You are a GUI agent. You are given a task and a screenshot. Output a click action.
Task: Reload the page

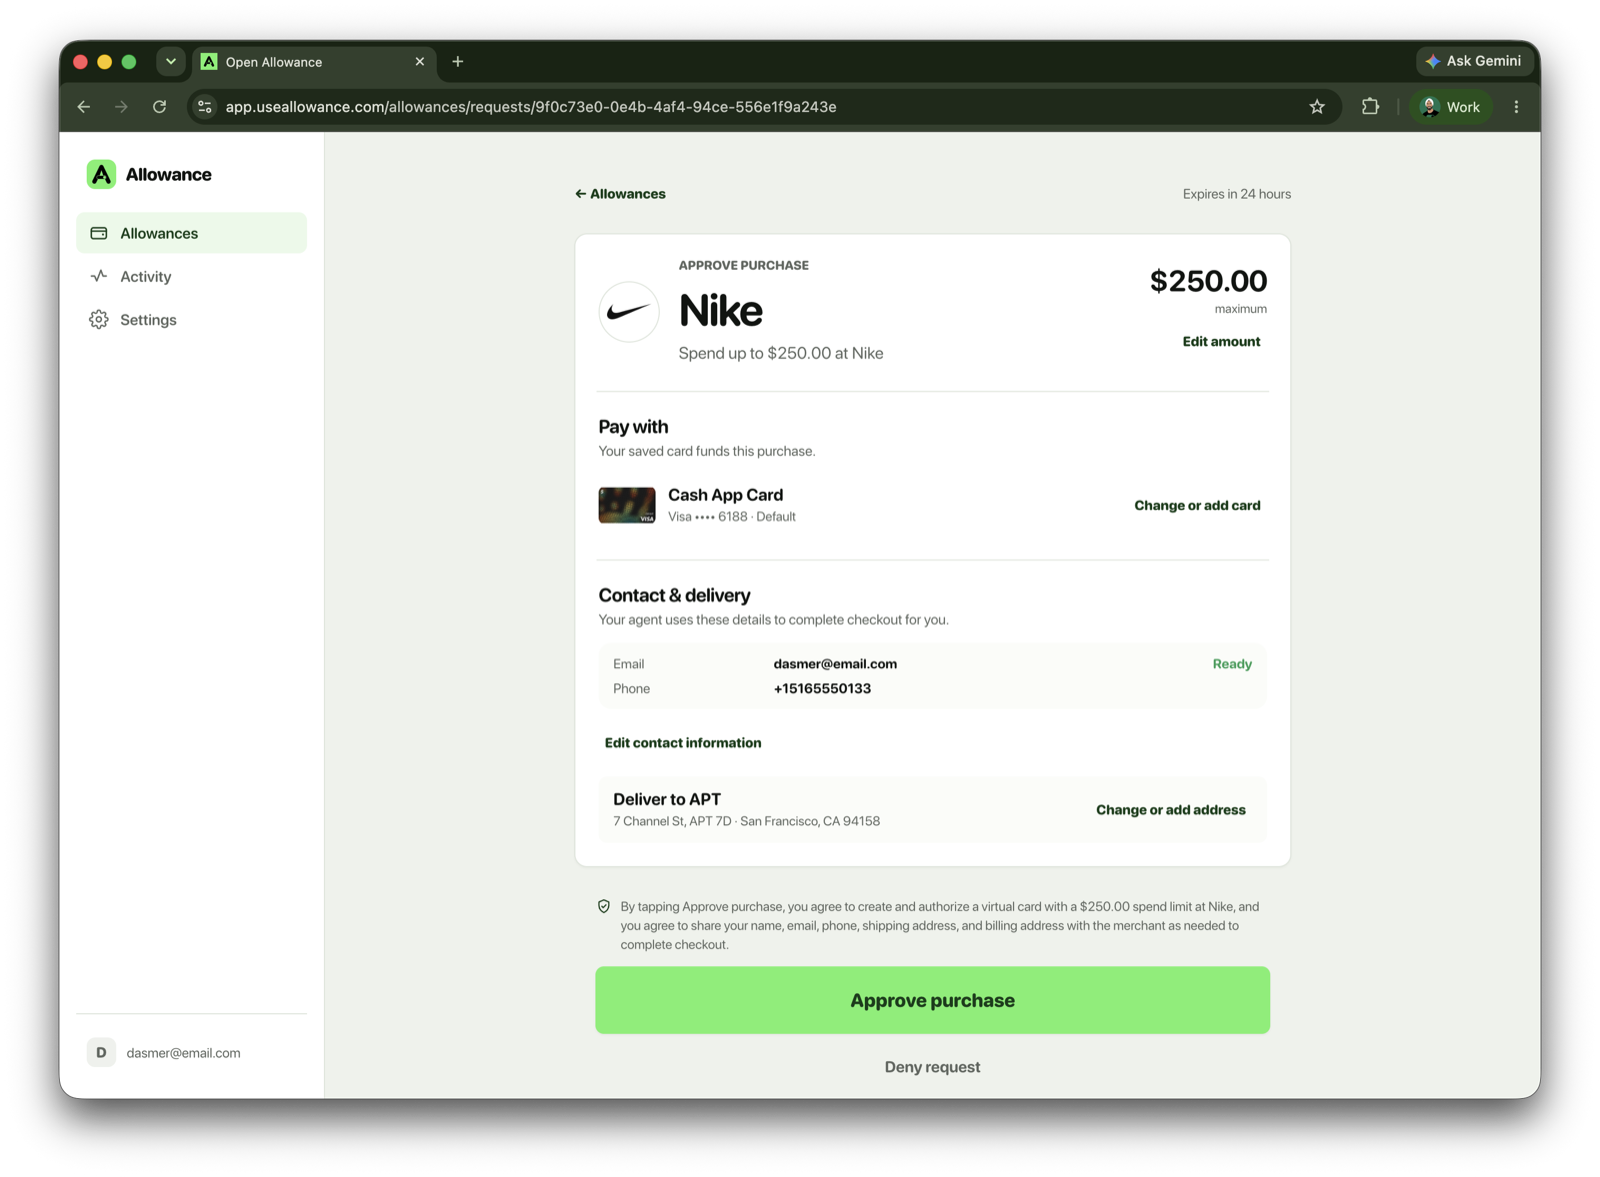pos(159,107)
